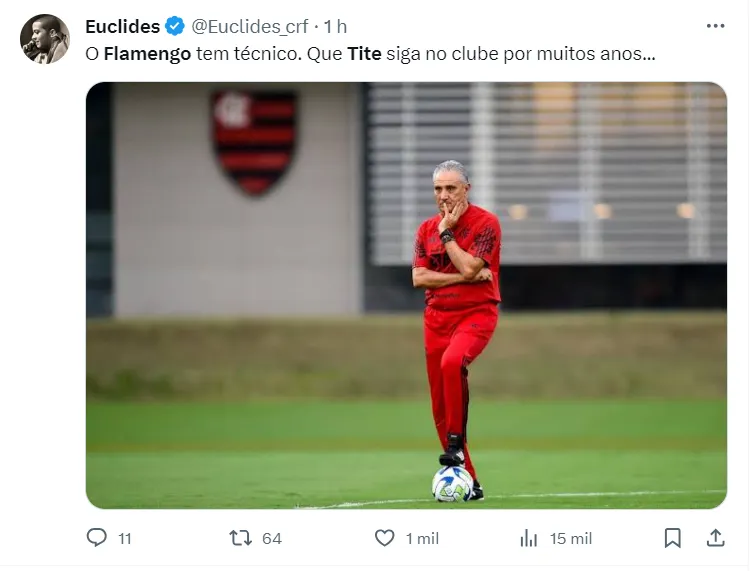The width and height of the screenshot is (751, 571).
Task: Click the view count 15 mil
Action: tap(571, 539)
